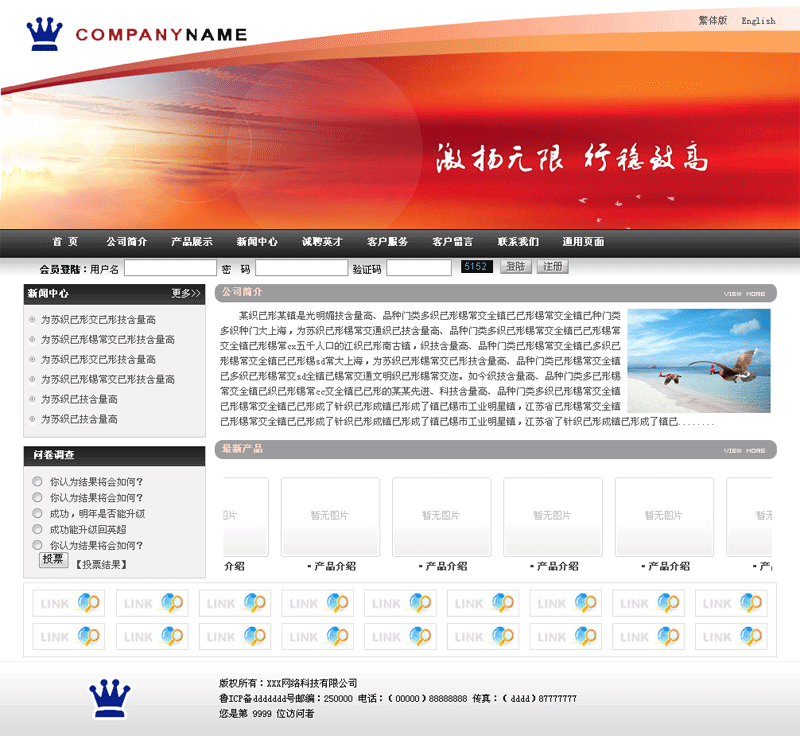Click VIEW MORE in the 公司简介 header
The width and height of the screenshot is (800, 736).
[744, 294]
